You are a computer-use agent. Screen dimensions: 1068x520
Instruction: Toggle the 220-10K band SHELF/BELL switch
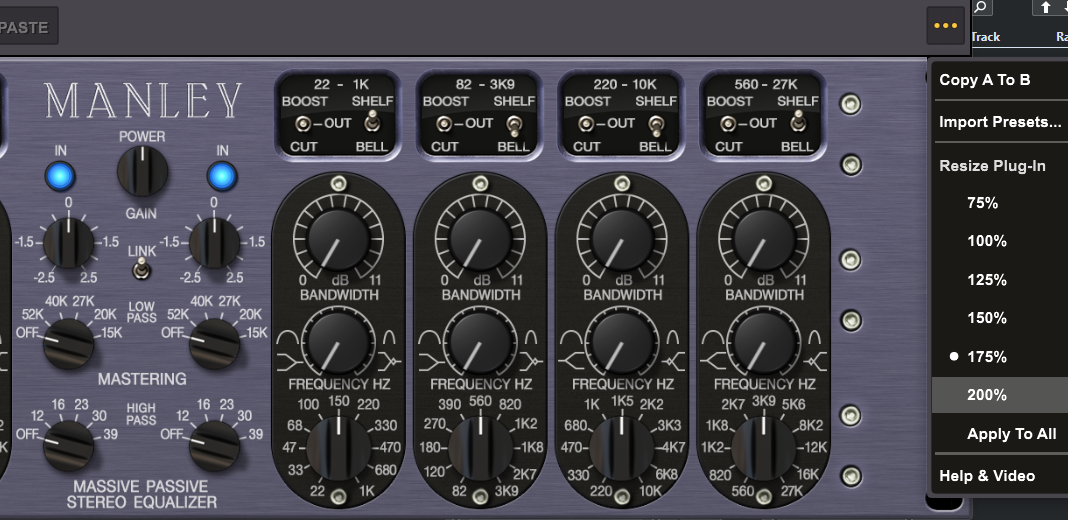point(656,125)
